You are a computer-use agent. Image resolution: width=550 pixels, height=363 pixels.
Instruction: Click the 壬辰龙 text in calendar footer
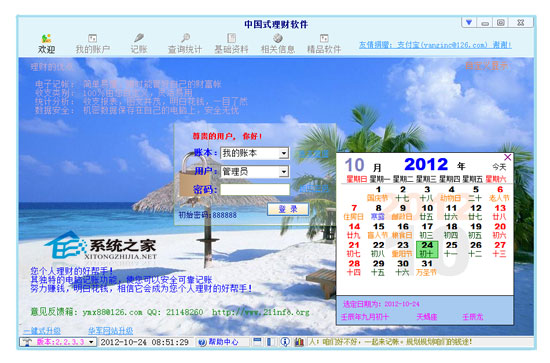click(x=472, y=317)
